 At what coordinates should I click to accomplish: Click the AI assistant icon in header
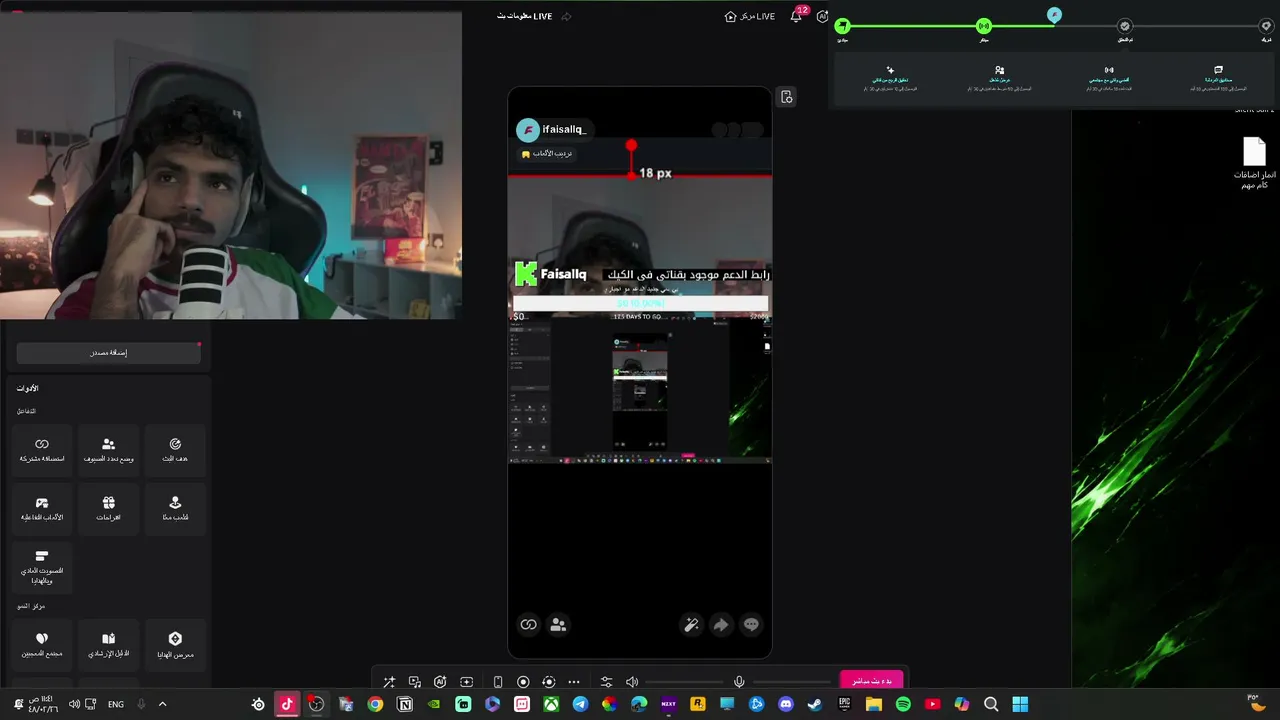(x=822, y=16)
